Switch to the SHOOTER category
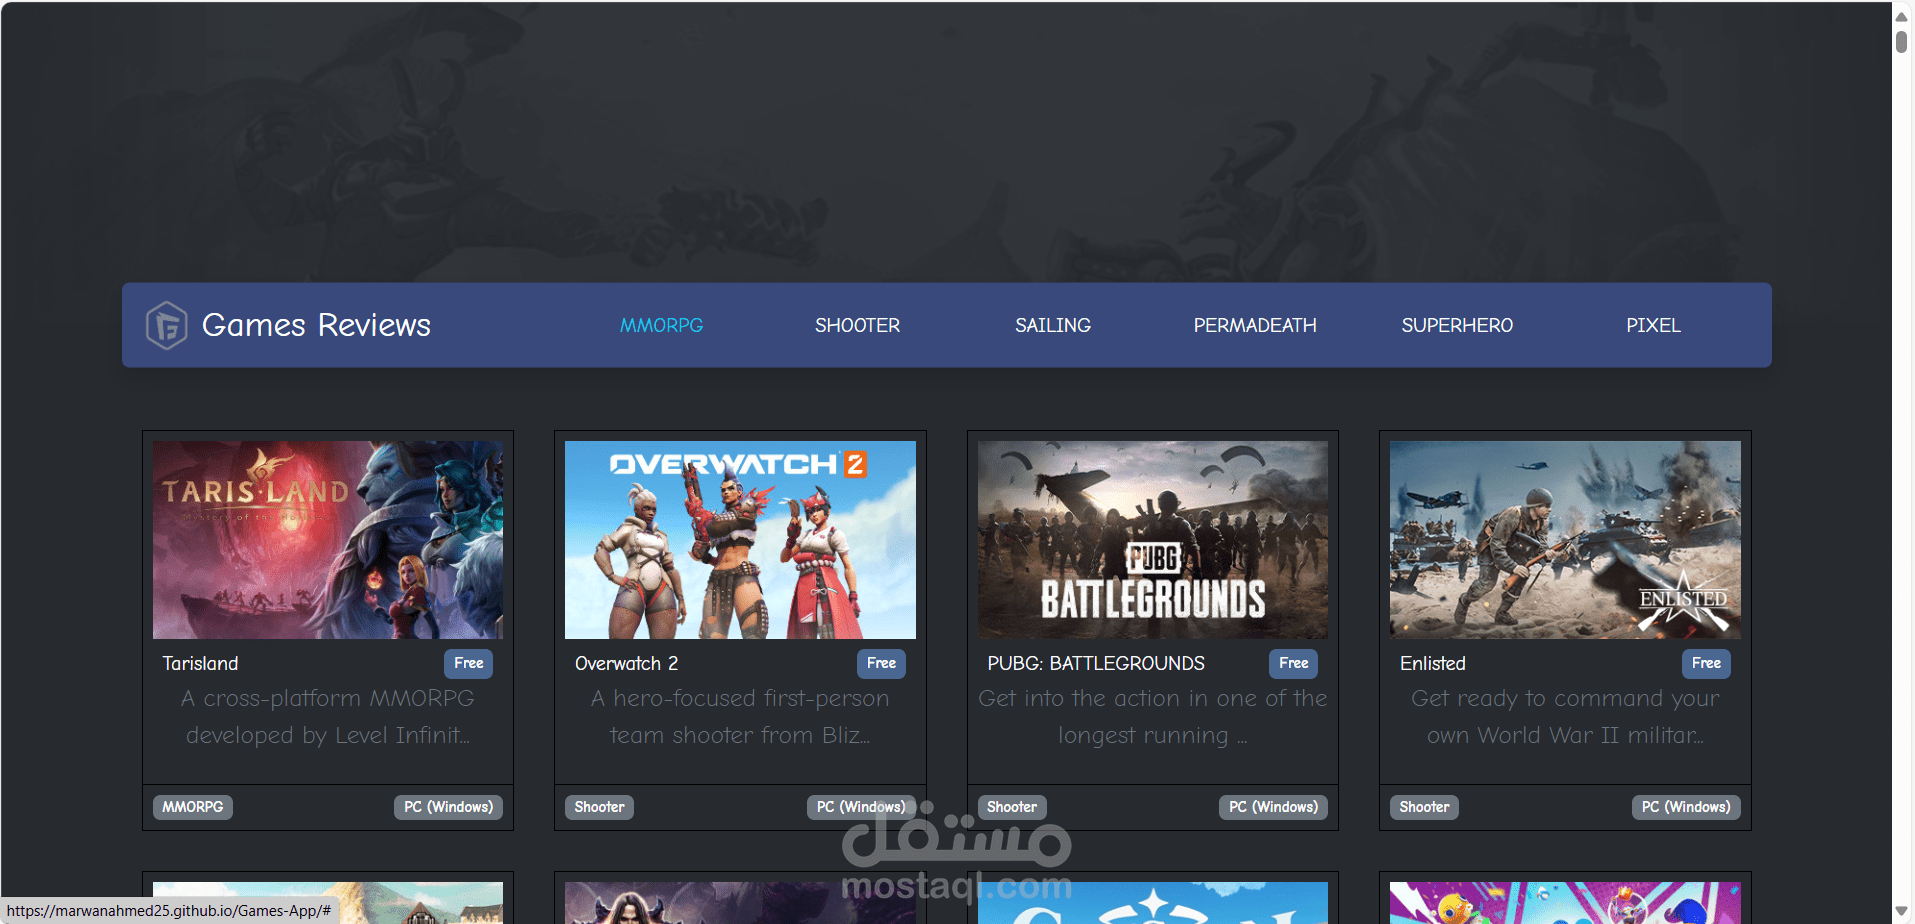The width and height of the screenshot is (1915, 924). pos(857,325)
